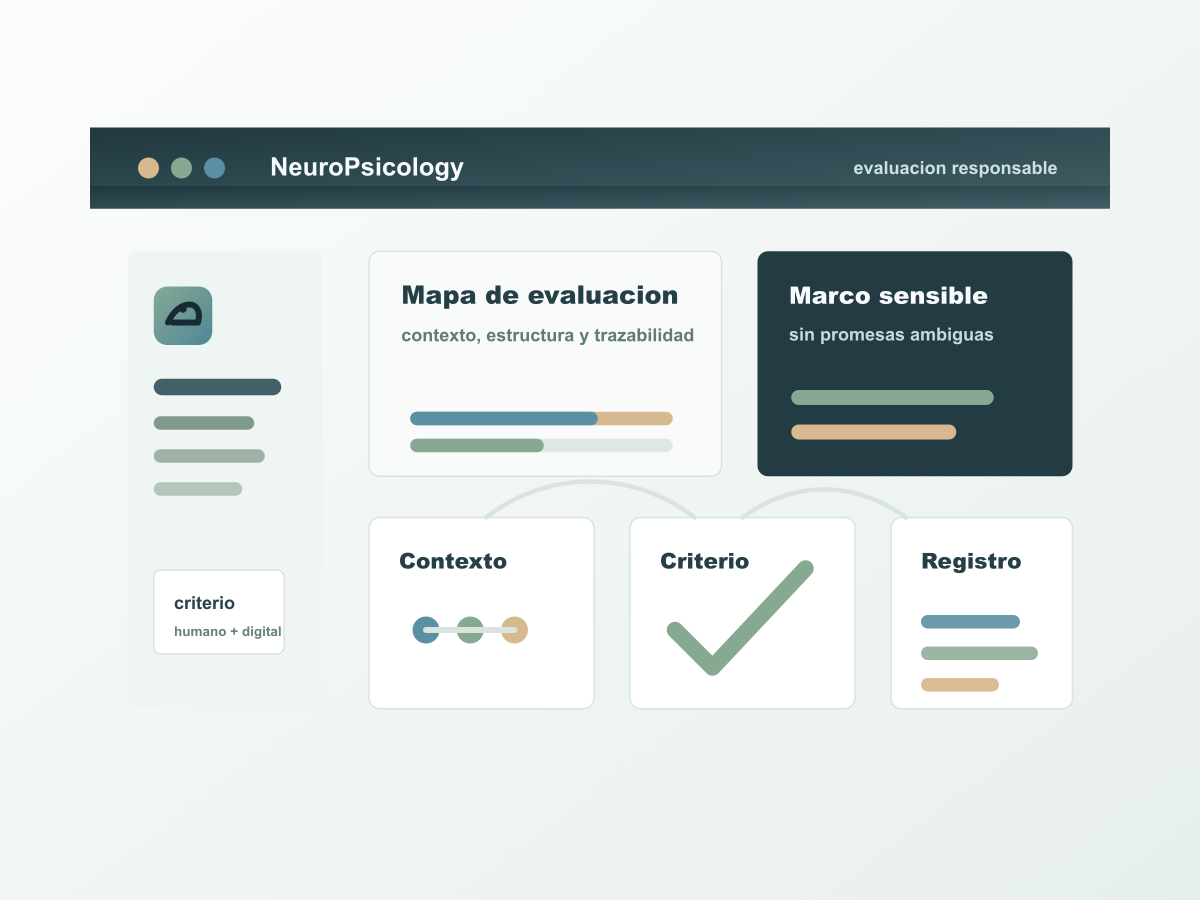
Task: Select the second sidebar menu bar
Action: [x=204, y=423]
